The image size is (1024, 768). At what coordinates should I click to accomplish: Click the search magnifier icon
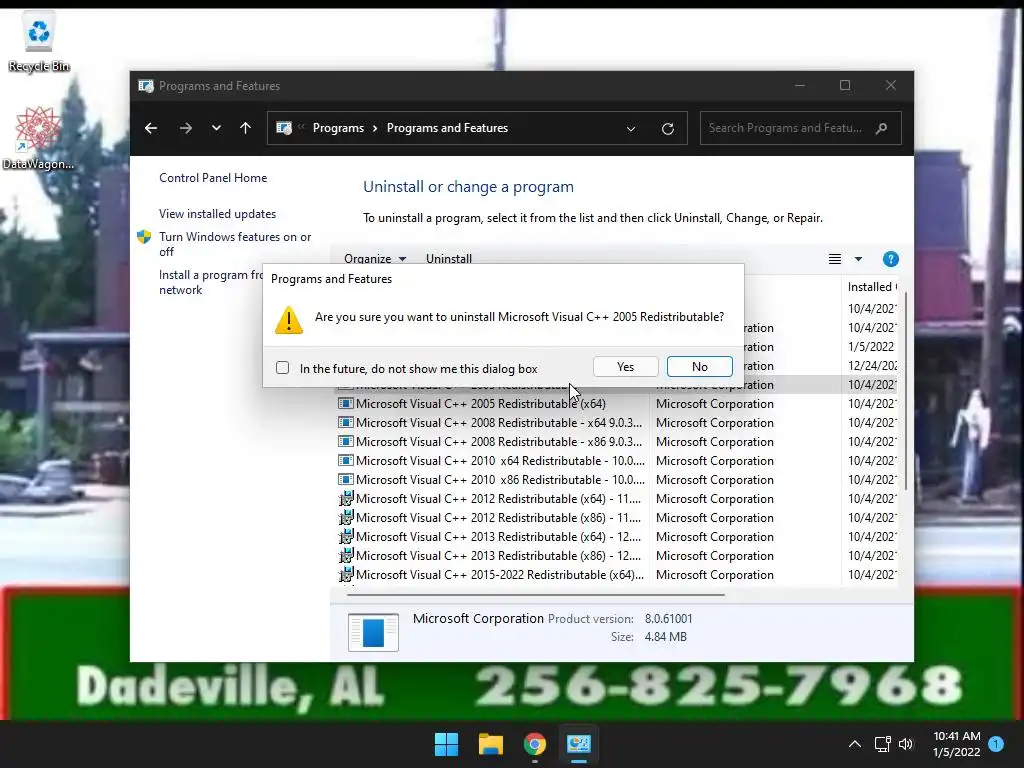[882, 128]
